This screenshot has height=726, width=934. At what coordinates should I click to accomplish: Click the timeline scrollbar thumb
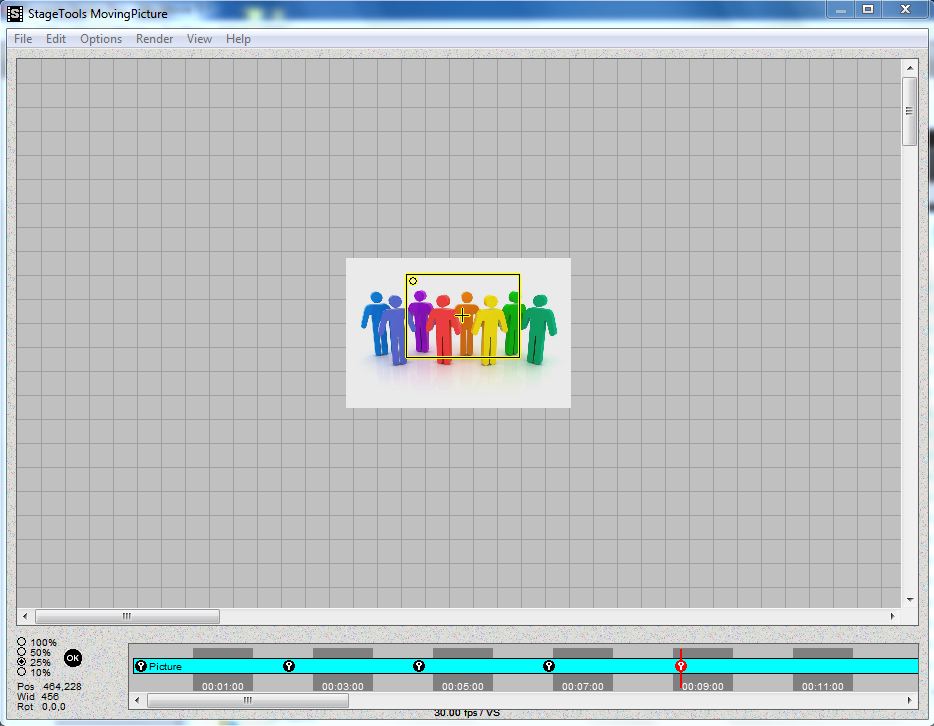click(x=248, y=700)
